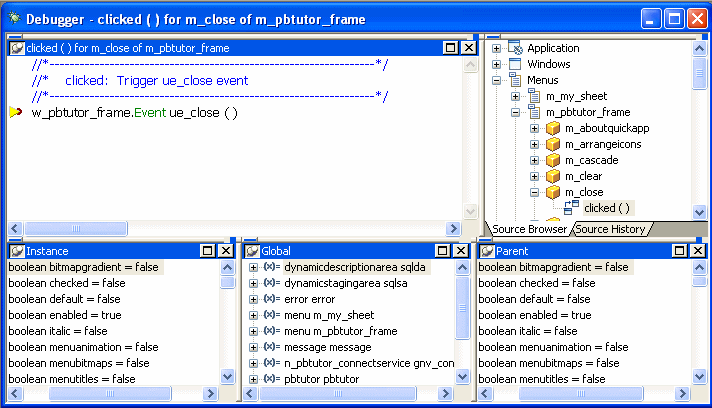Click Instance pane scroll down arrow
This screenshot has height=408, width=712.
point(227,376)
